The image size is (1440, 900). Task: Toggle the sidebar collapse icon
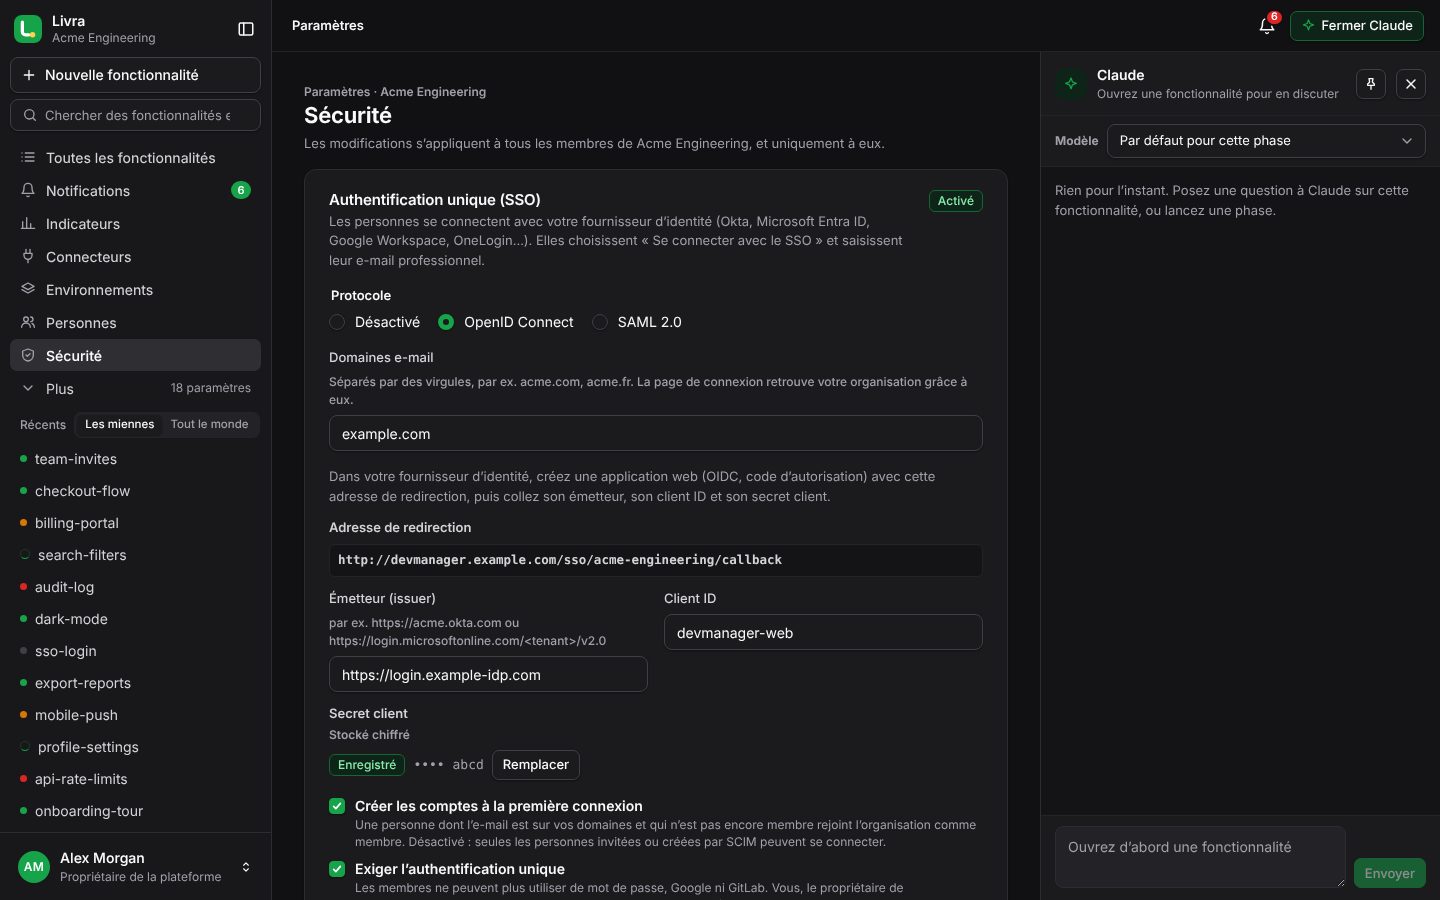click(x=246, y=29)
